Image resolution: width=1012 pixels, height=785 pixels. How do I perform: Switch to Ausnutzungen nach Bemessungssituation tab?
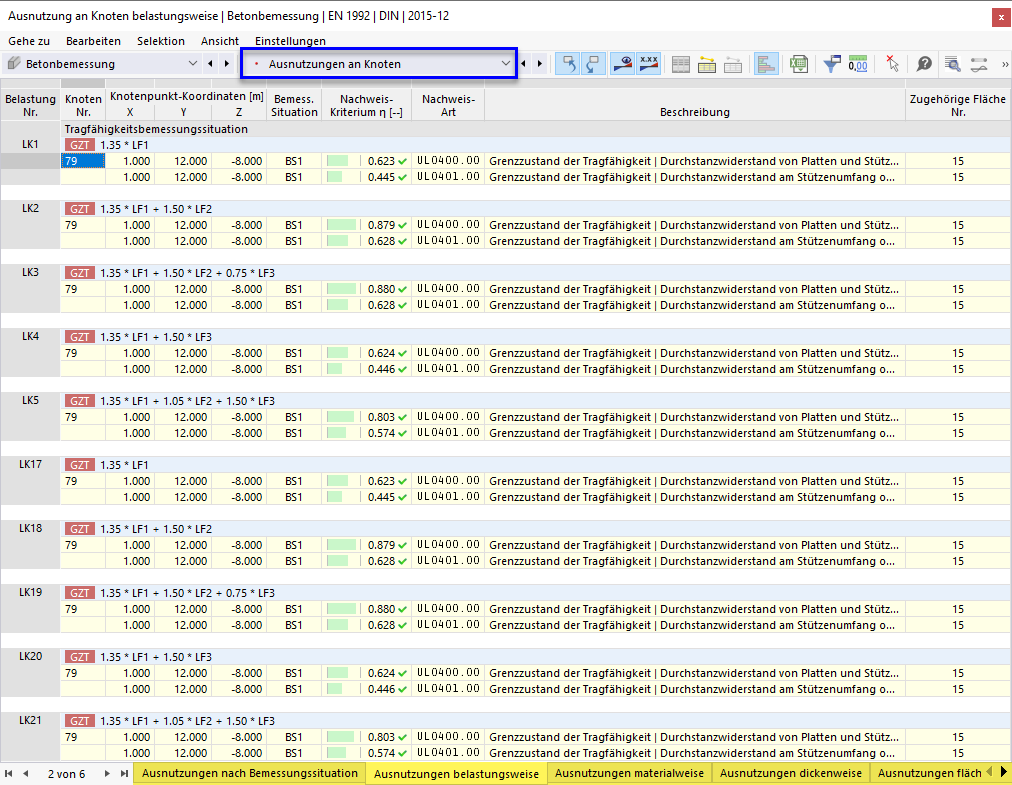(250, 773)
